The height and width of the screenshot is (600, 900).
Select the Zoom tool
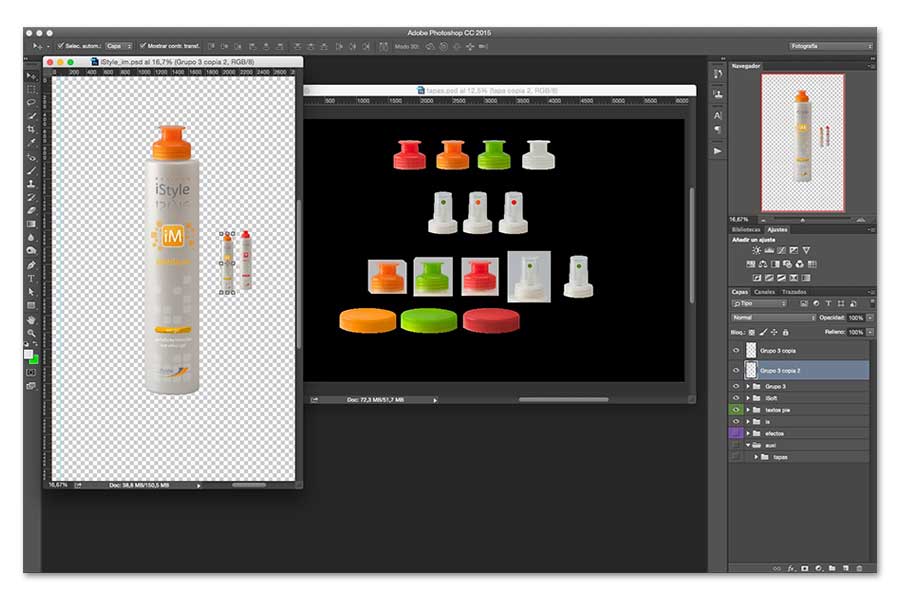(31, 333)
